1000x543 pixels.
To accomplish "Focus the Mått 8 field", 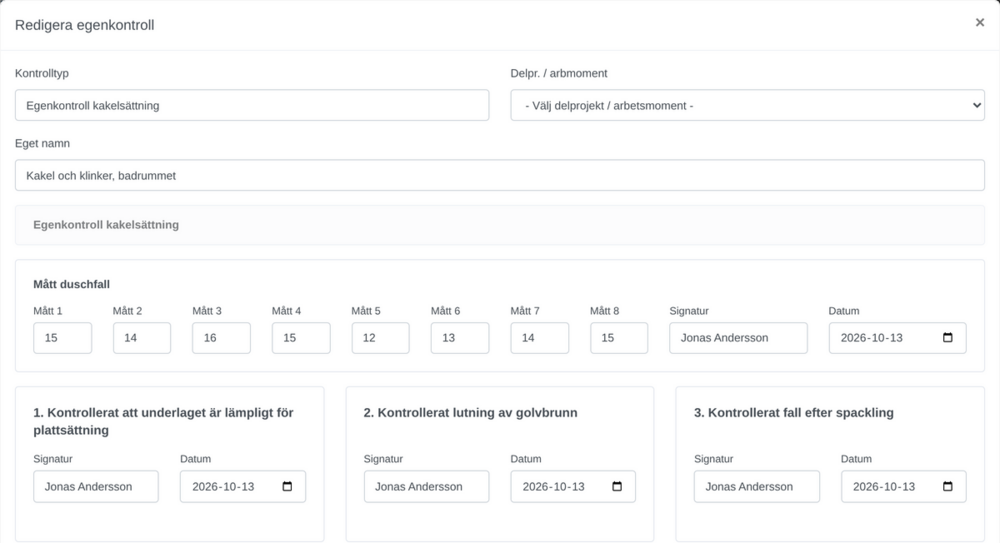I will (x=619, y=338).
